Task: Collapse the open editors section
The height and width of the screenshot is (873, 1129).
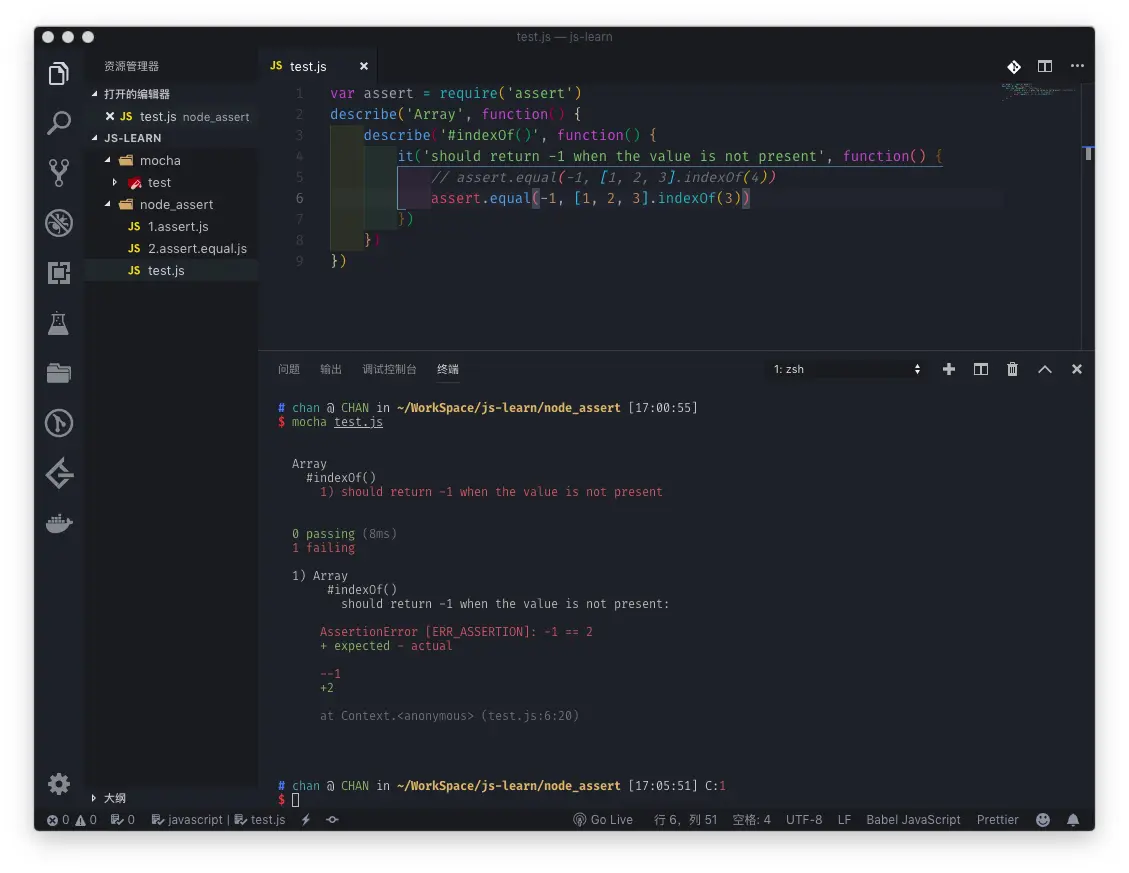Action: tap(94, 94)
